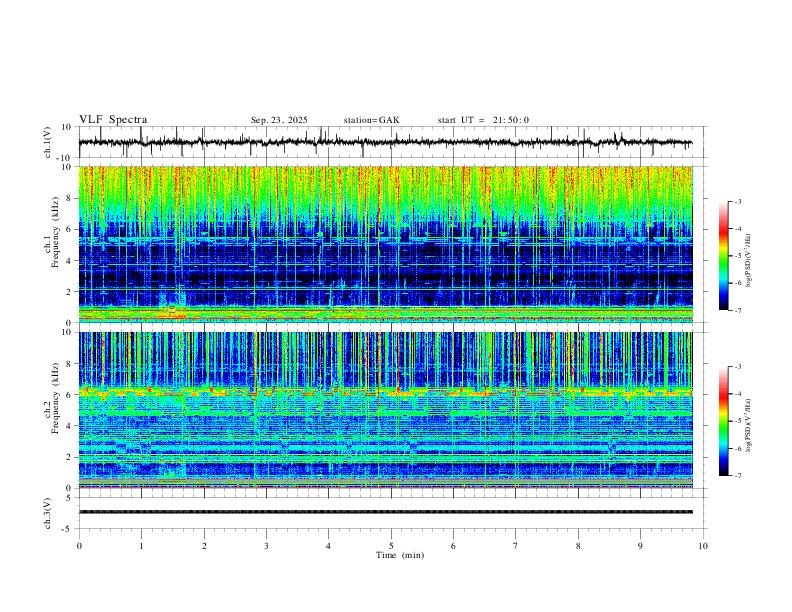Click the "5" tick on ch.3(V) axis

[70, 498]
